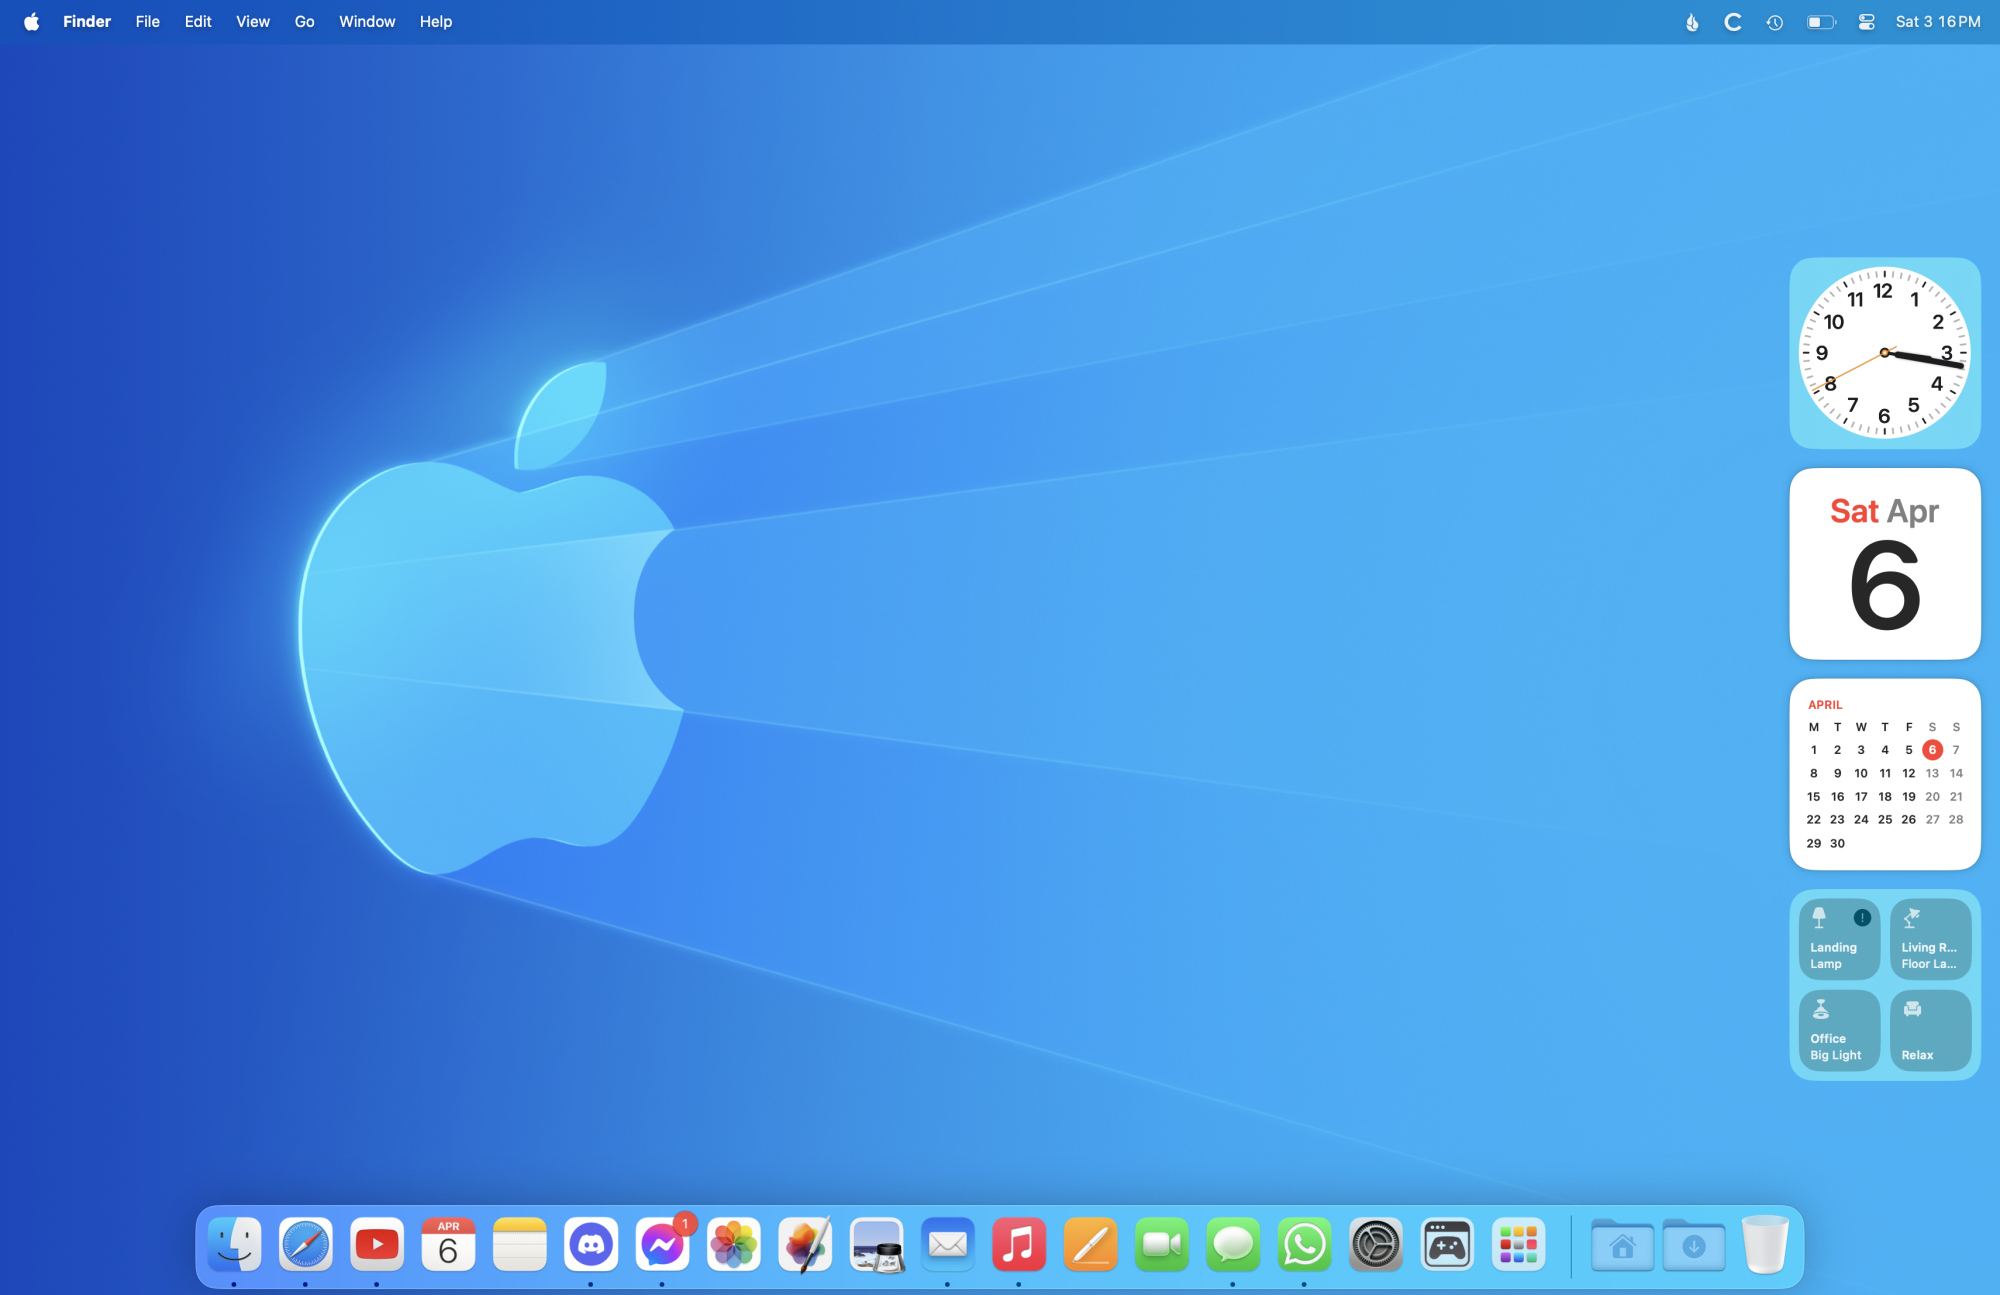
Task: Click the analog clock widget
Action: tap(1884, 353)
